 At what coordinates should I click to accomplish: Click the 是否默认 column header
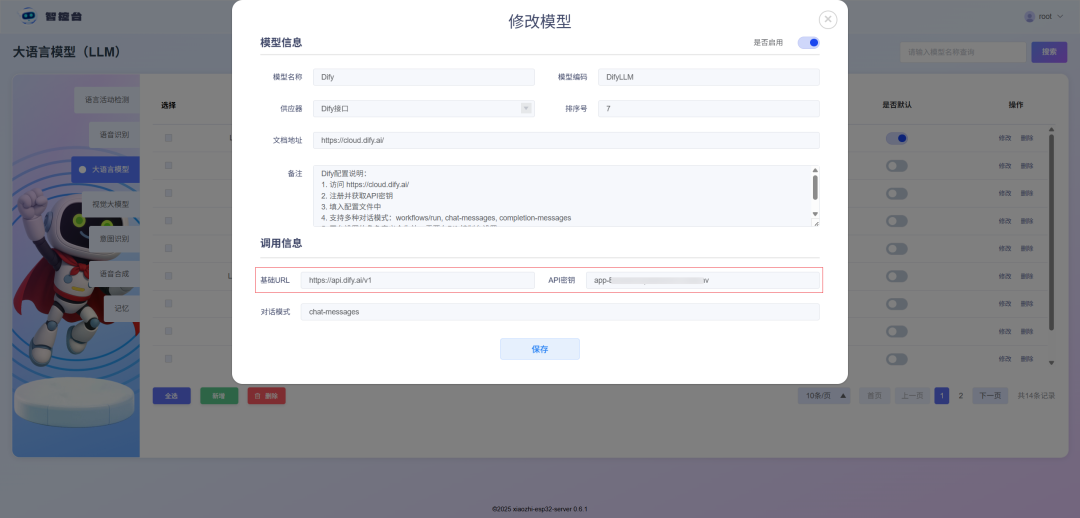pos(897,105)
